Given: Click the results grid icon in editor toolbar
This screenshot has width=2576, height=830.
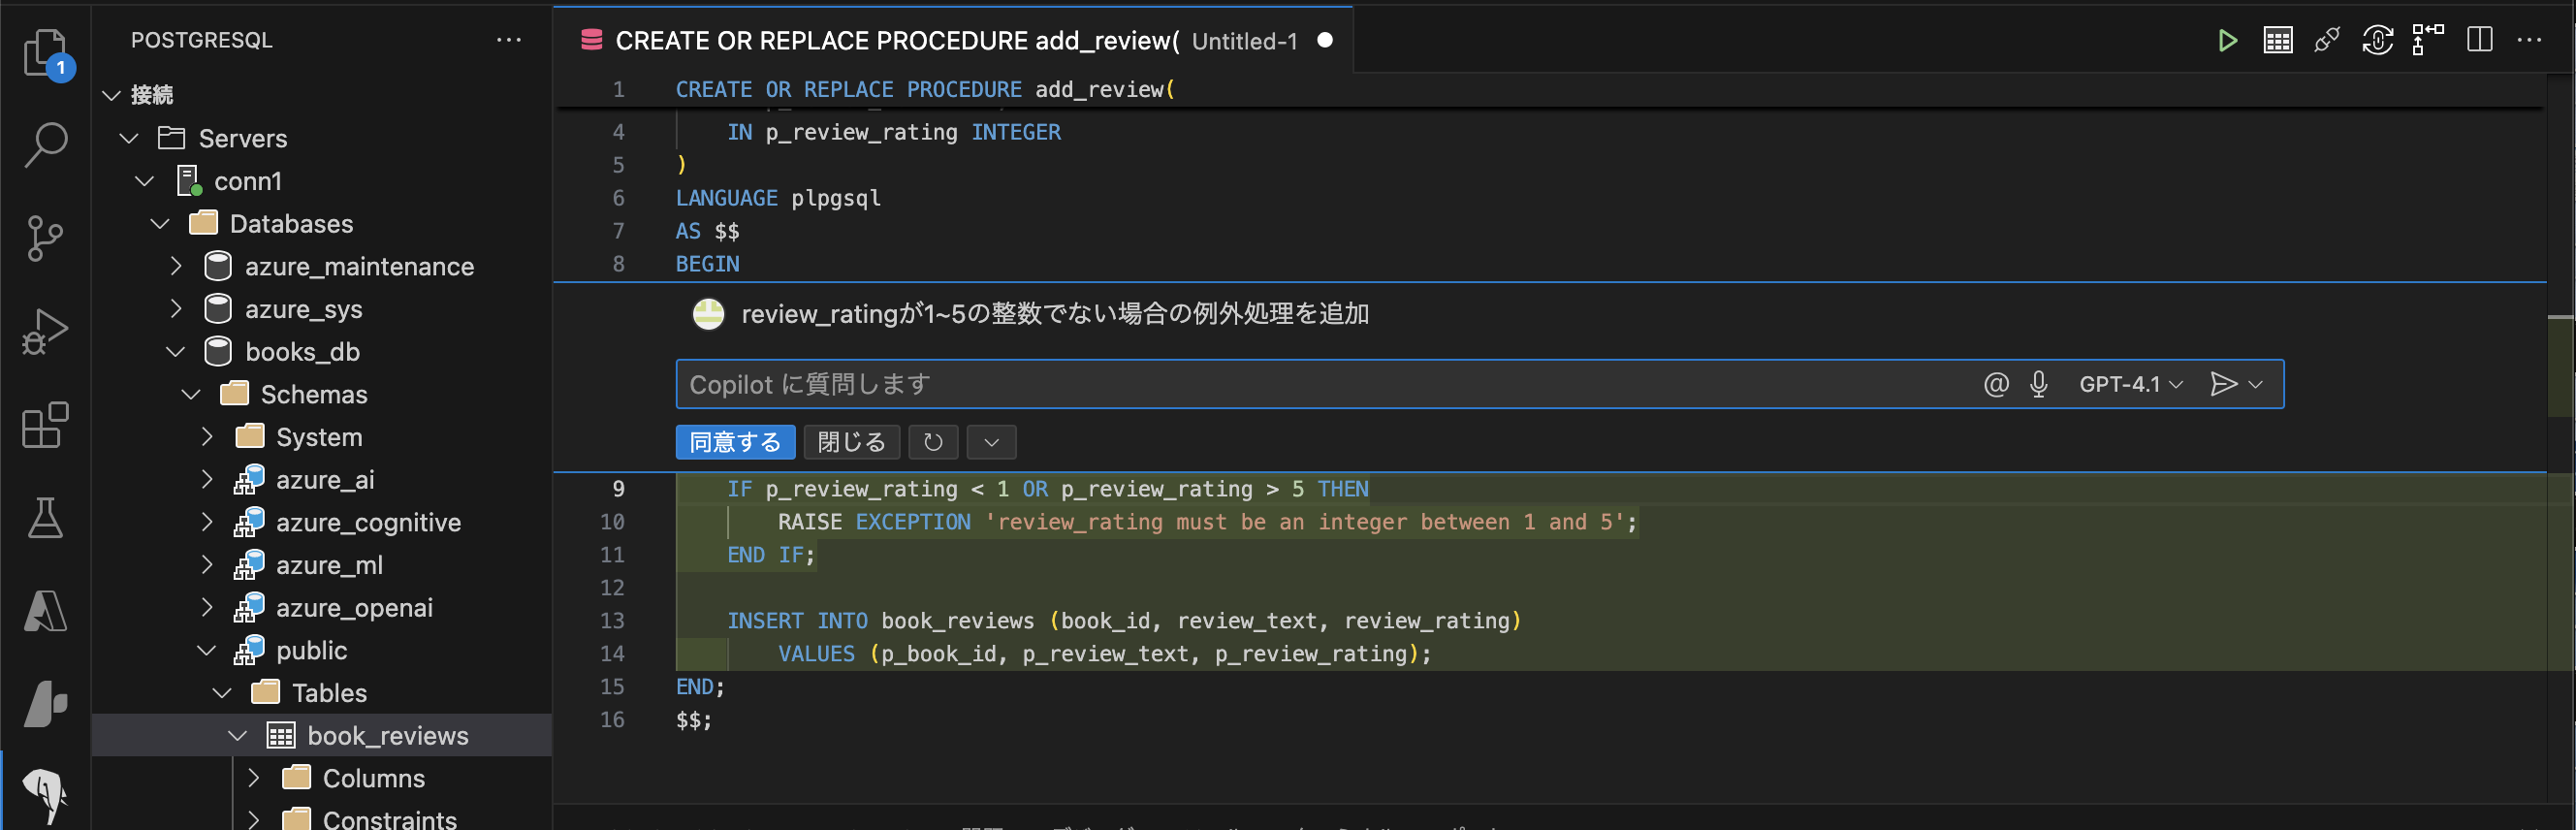Looking at the screenshot, I should [2278, 41].
